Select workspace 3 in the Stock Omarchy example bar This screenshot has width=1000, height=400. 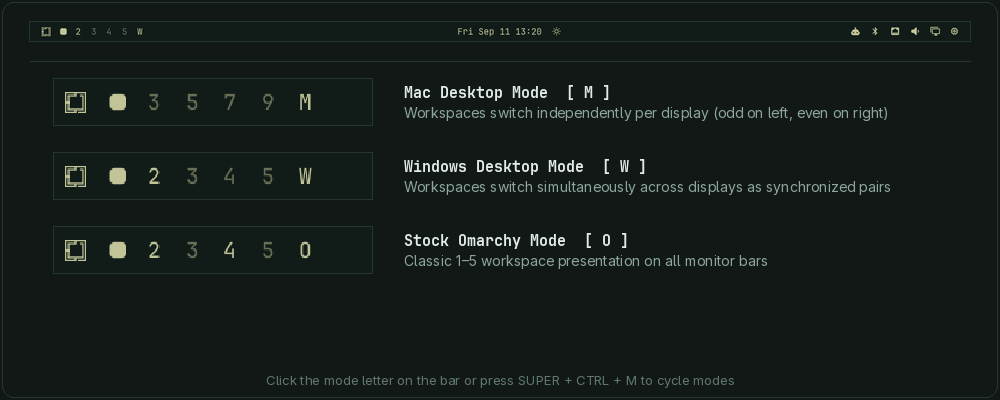(191, 250)
